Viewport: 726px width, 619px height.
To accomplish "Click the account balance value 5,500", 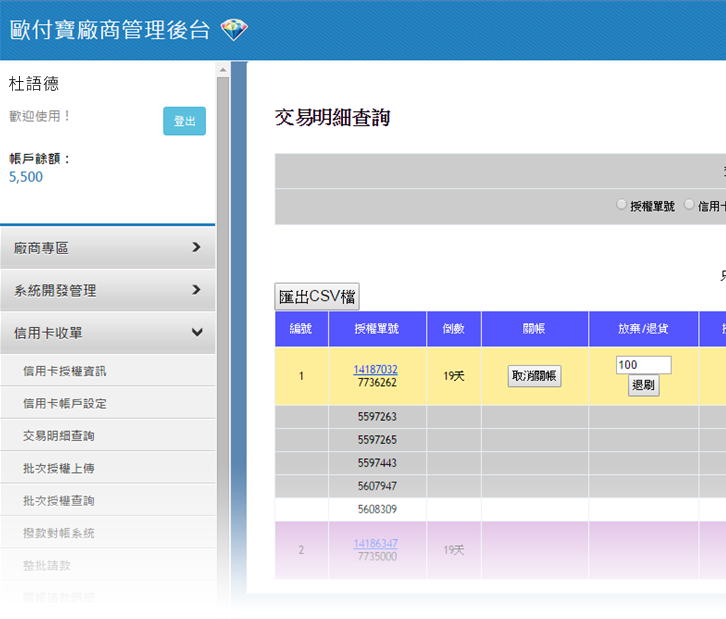I will [x=26, y=177].
